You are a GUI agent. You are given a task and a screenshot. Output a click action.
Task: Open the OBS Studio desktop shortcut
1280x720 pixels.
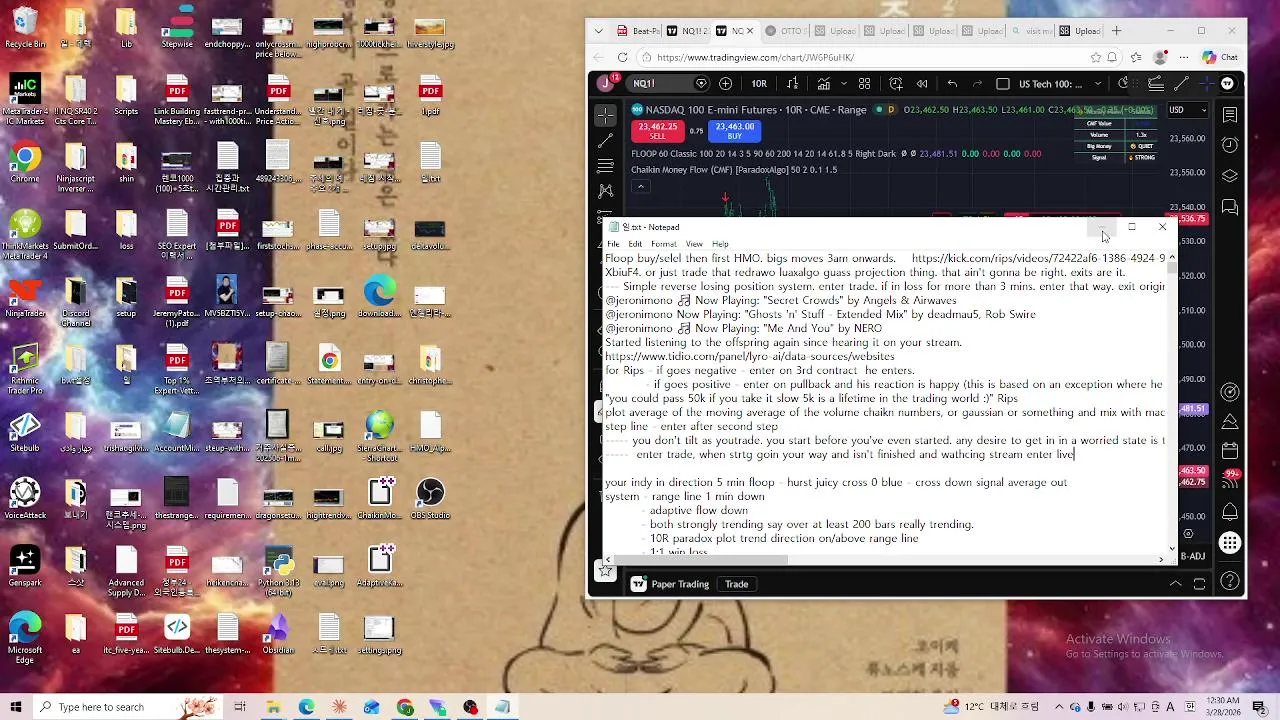point(430,499)
